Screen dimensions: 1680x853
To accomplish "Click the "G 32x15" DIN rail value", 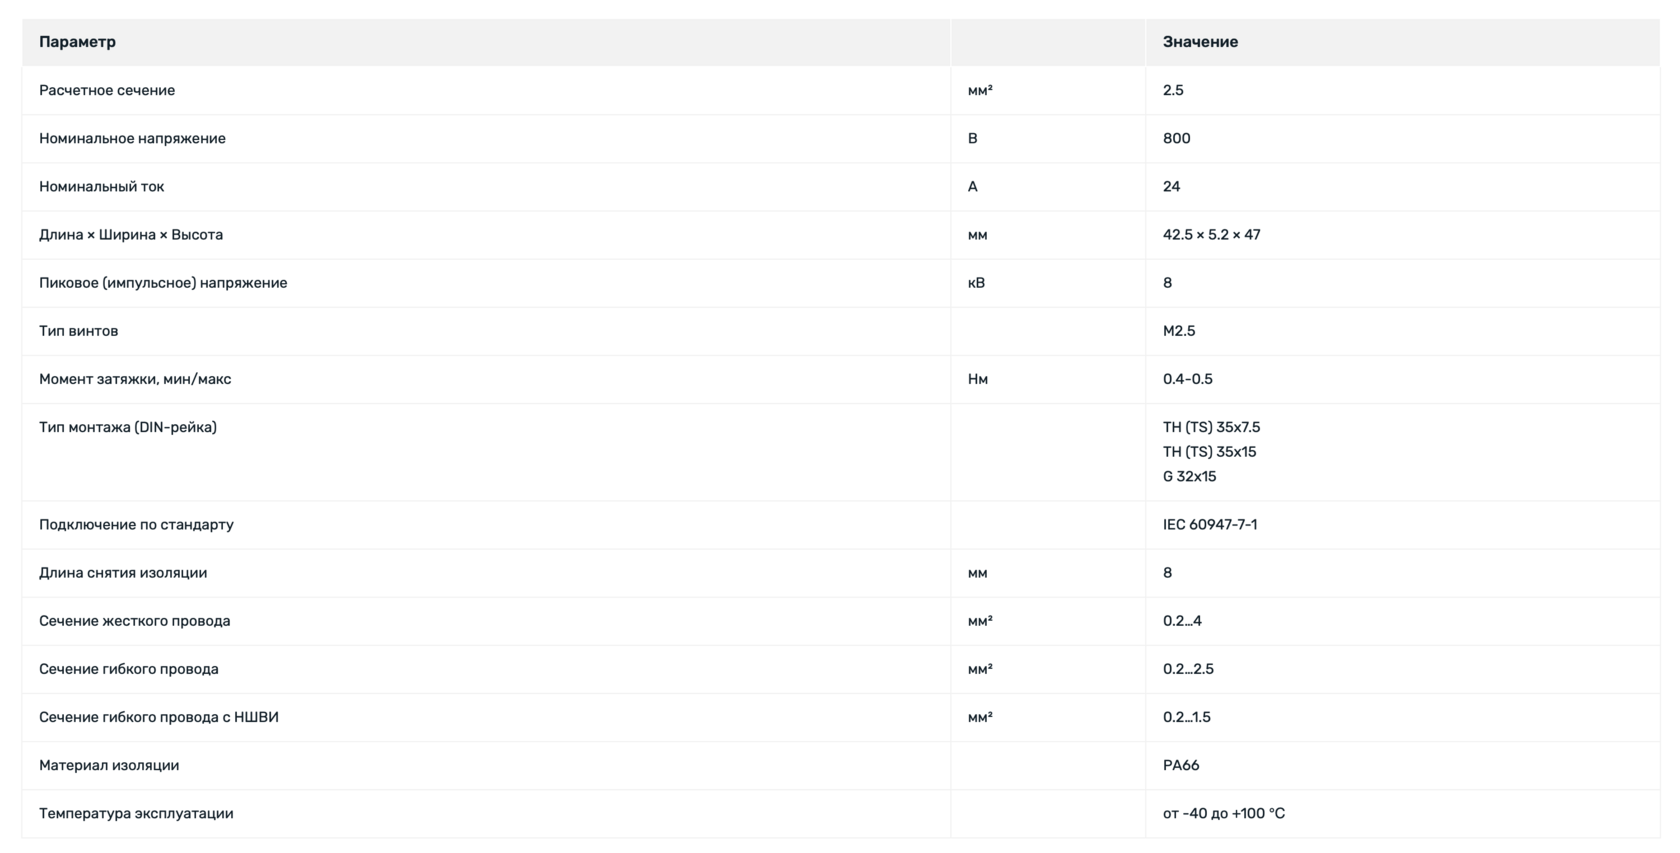I will (1189, 476).
